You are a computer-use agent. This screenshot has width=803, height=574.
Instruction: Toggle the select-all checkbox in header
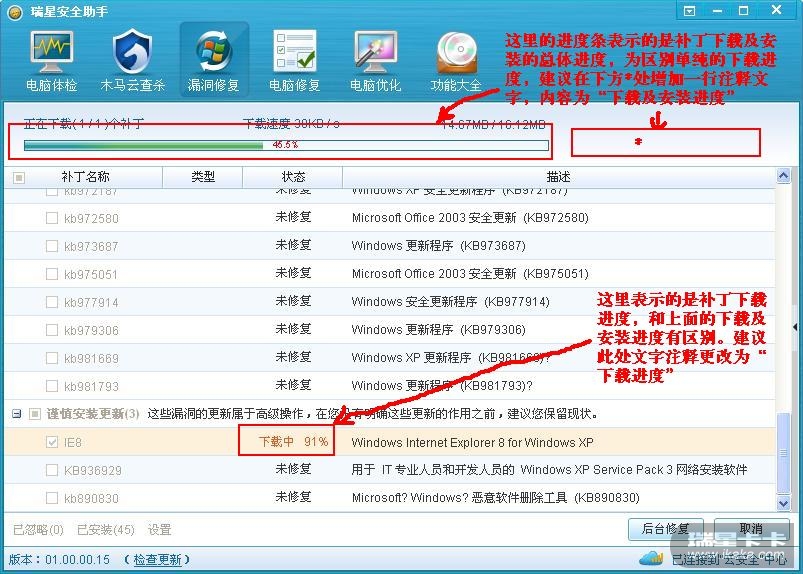19,178
